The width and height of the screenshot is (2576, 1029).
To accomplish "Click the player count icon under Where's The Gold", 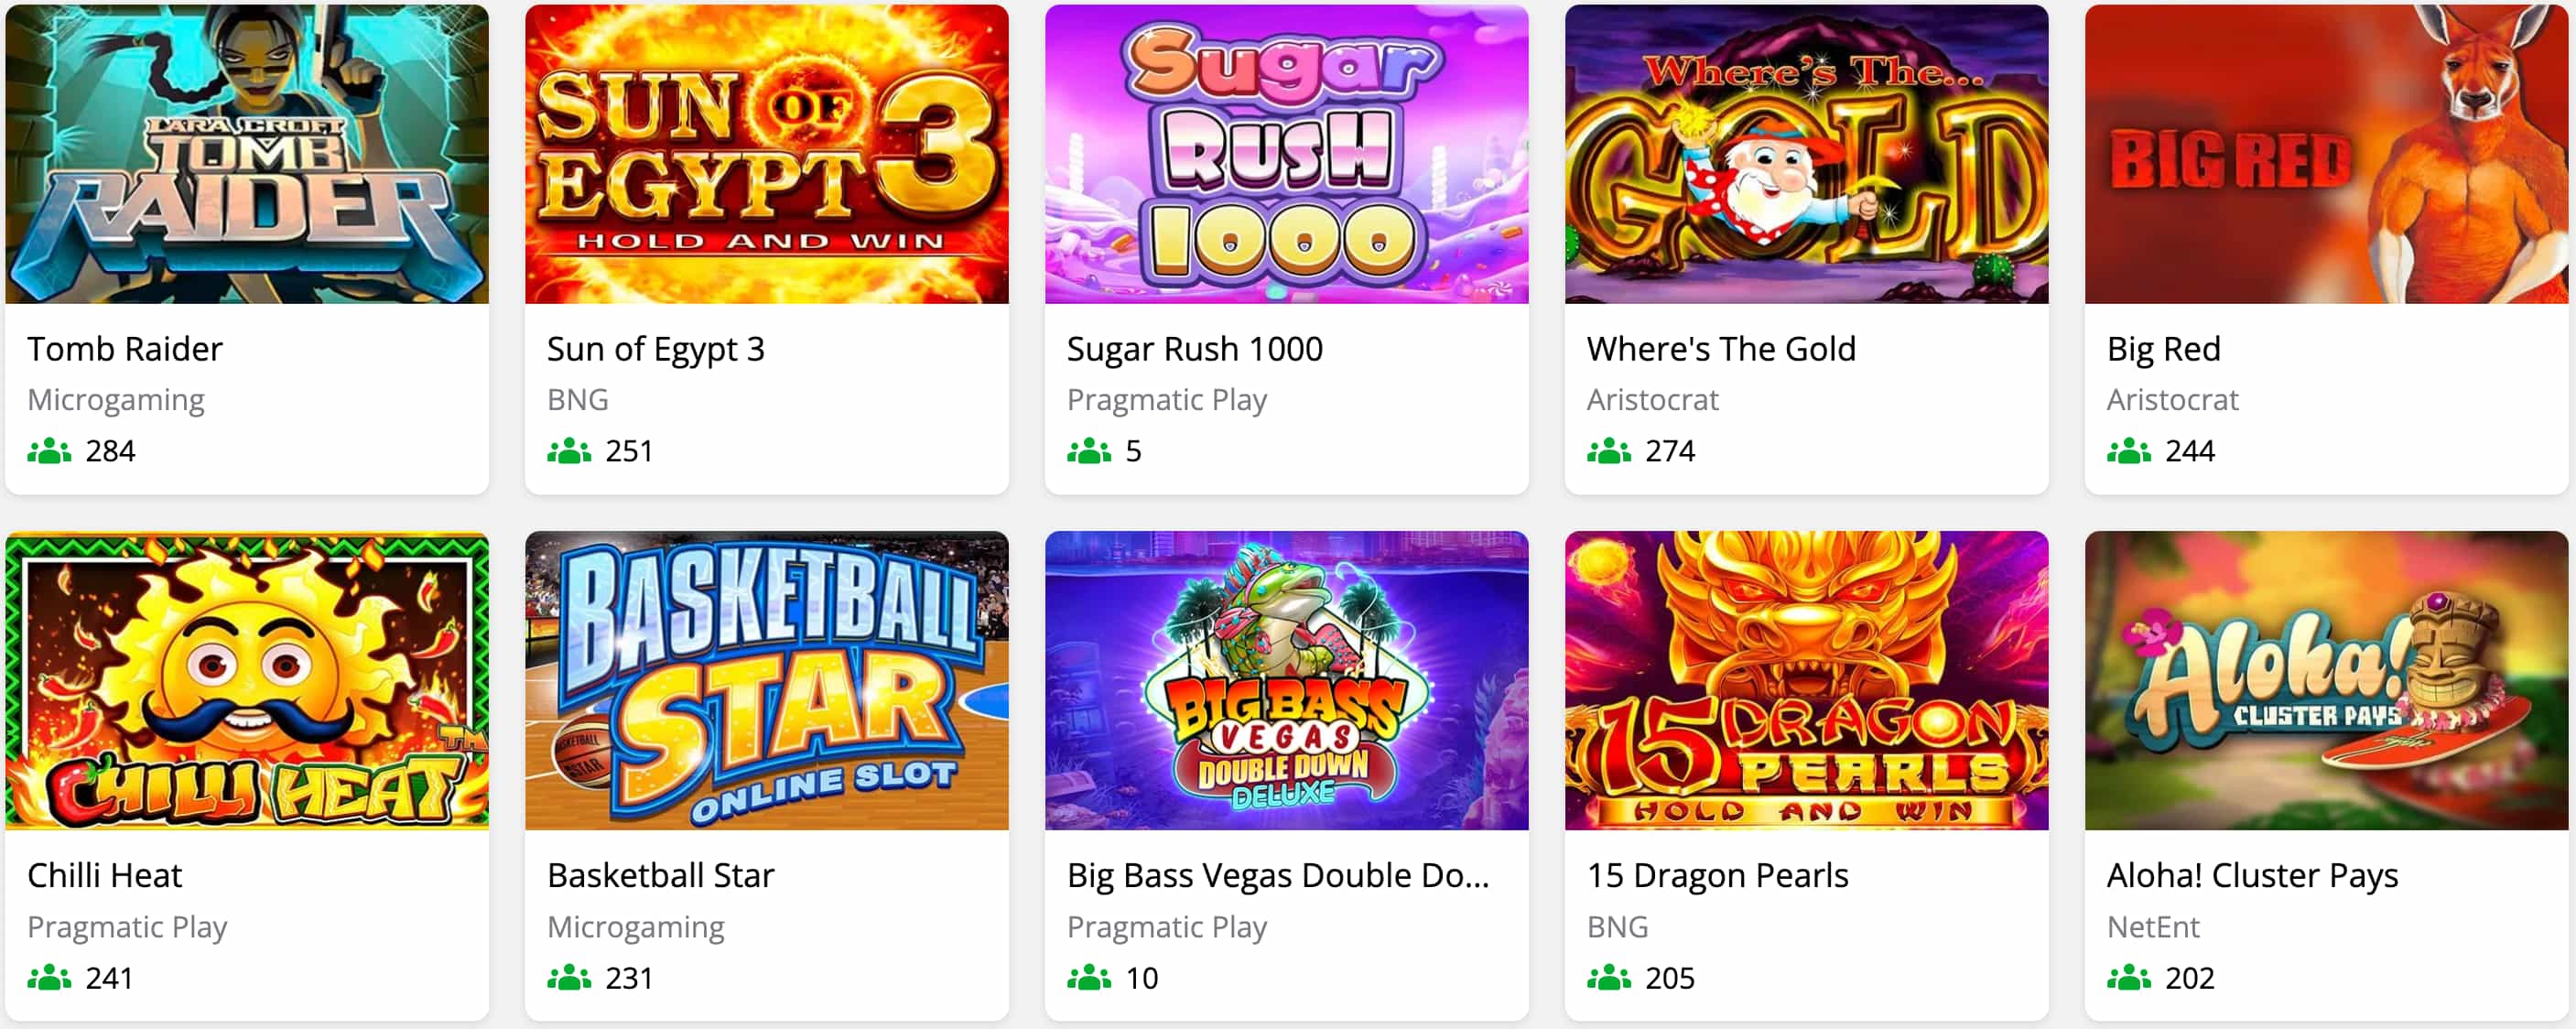I will pyautogui.click(x=1608, y=452).
